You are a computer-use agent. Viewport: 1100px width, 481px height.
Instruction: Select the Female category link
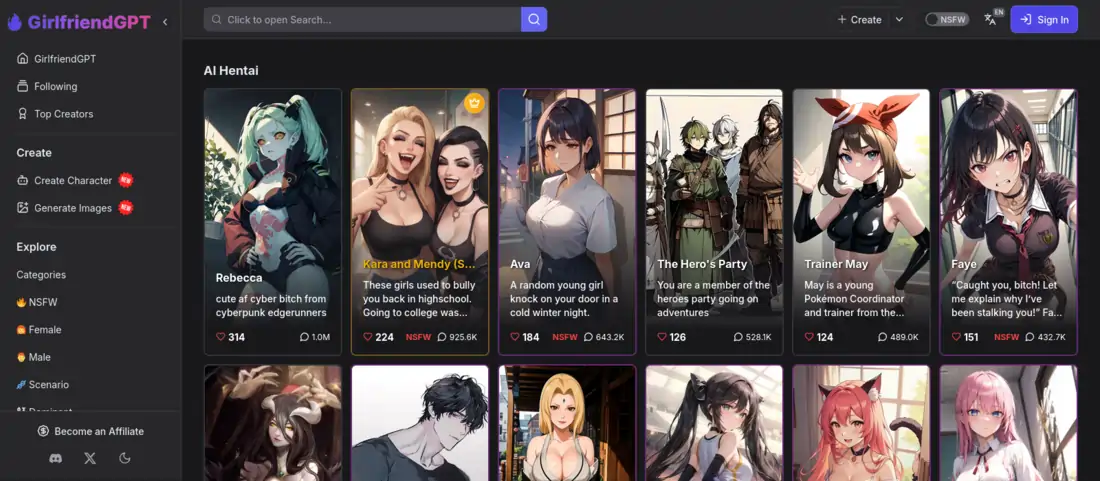coord(39,330)
